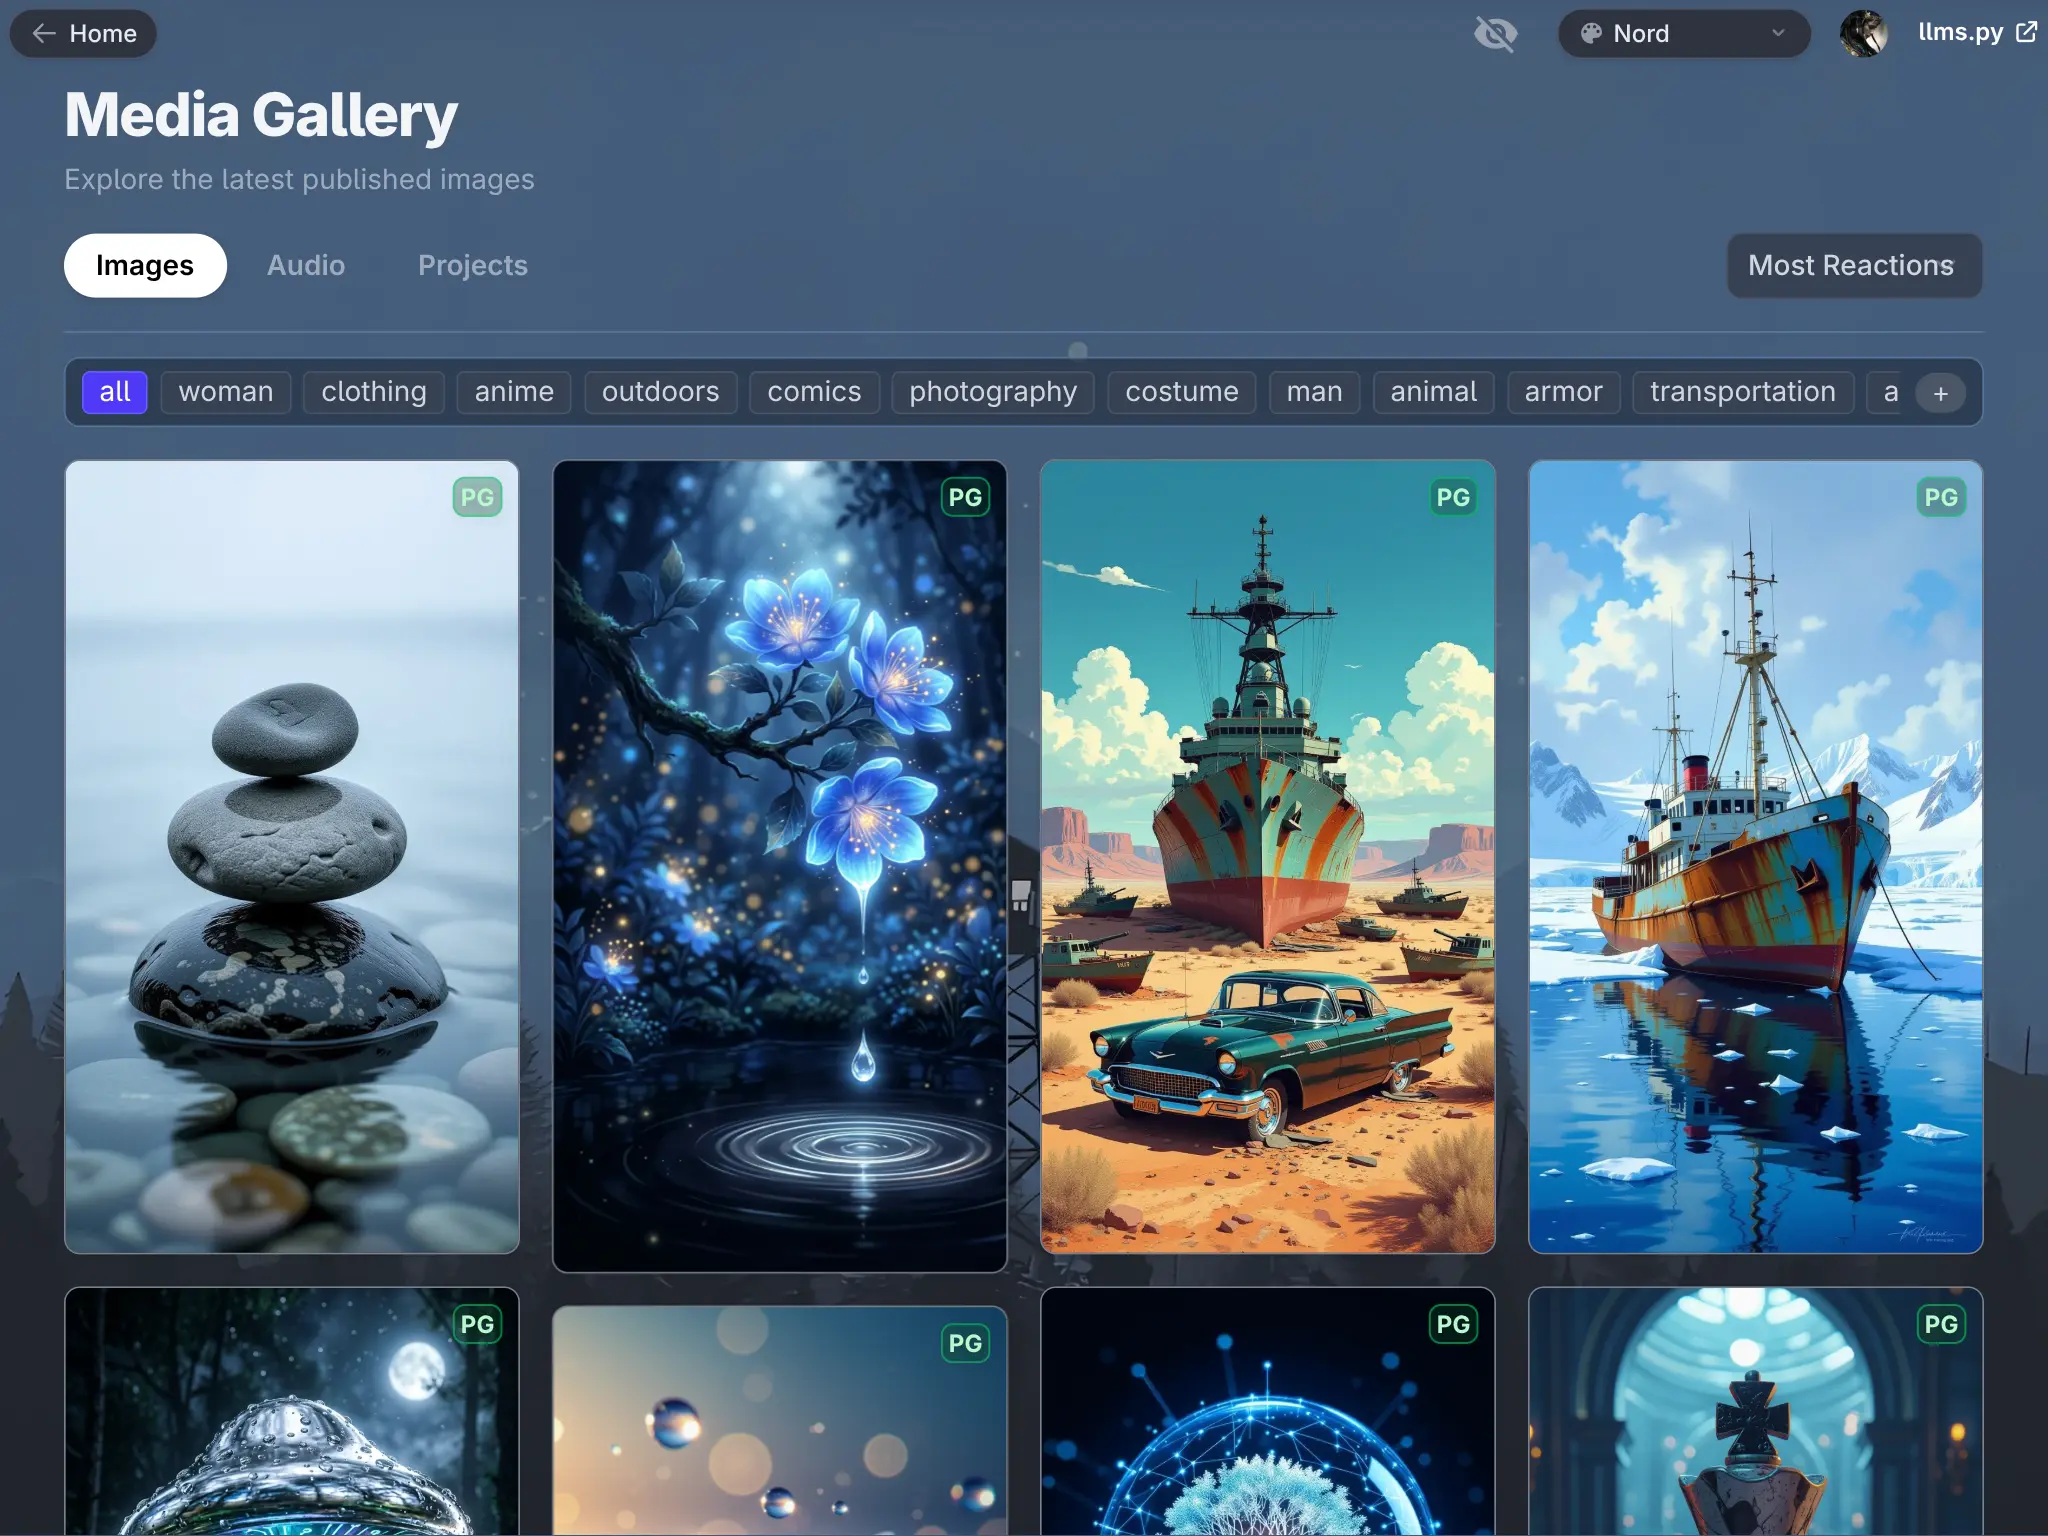Expand more tags with plus button
Screen dimensions: 2048x1536
(x=1940, y=393)
